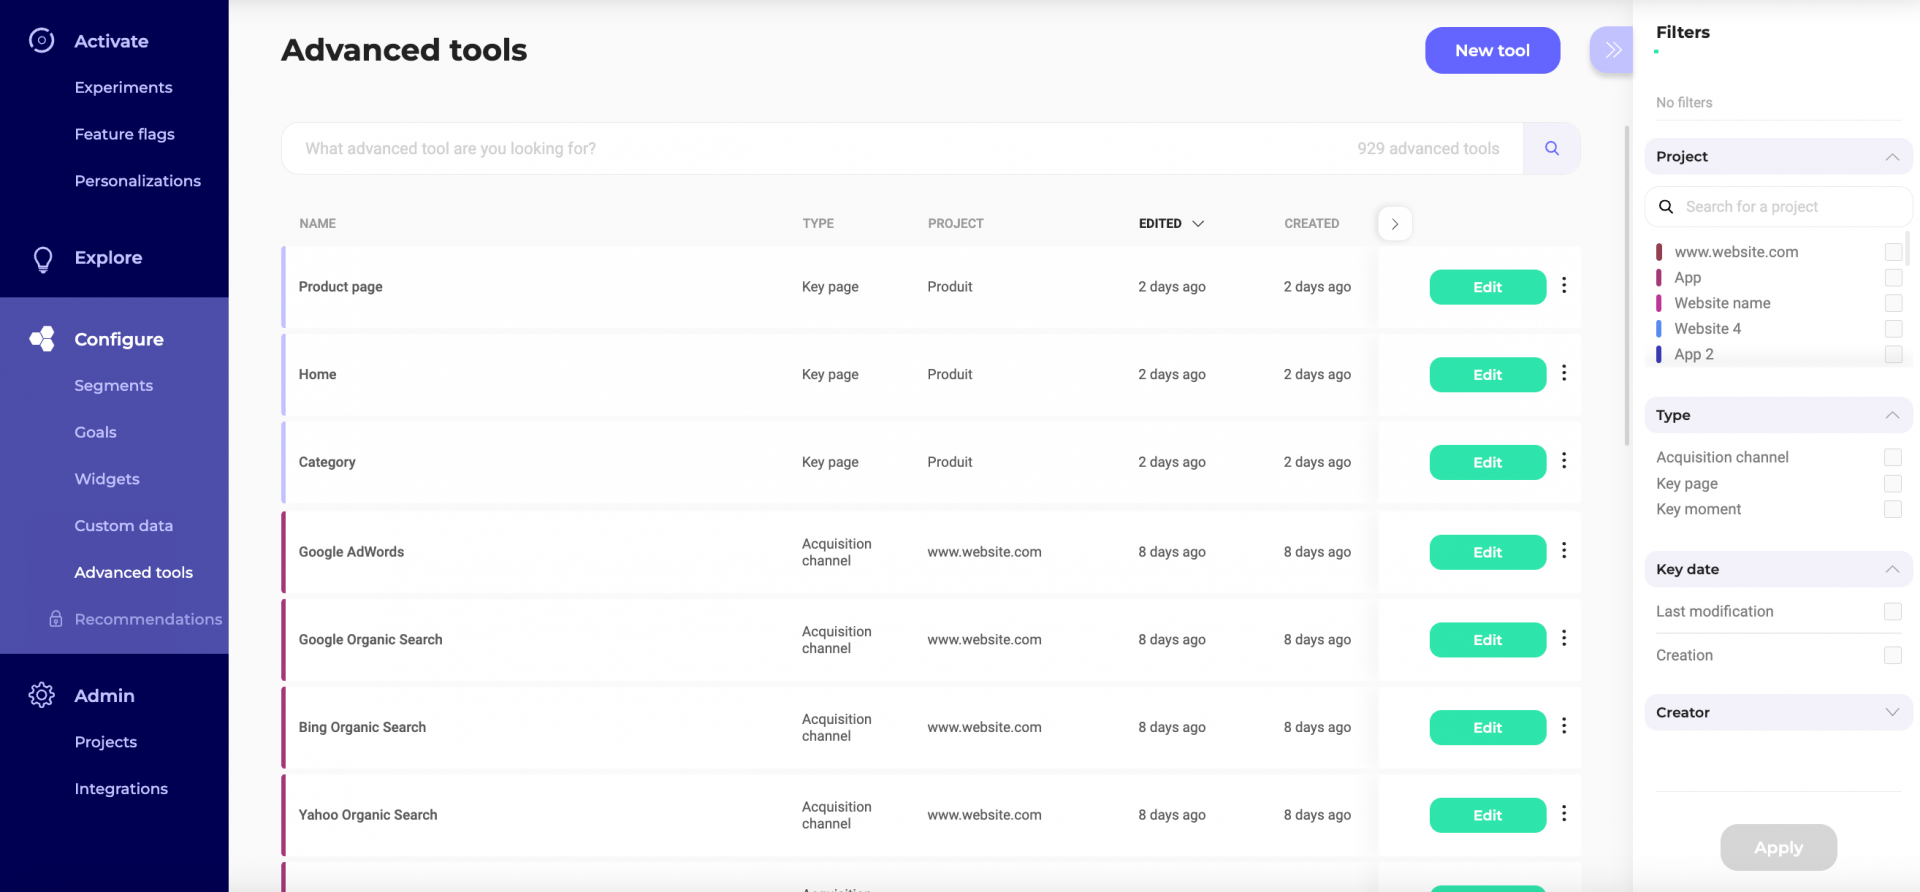Open more options for Yahoo Organic Search row
This screenshot has width=1920, height=892.
click(x=1564, y=813)
